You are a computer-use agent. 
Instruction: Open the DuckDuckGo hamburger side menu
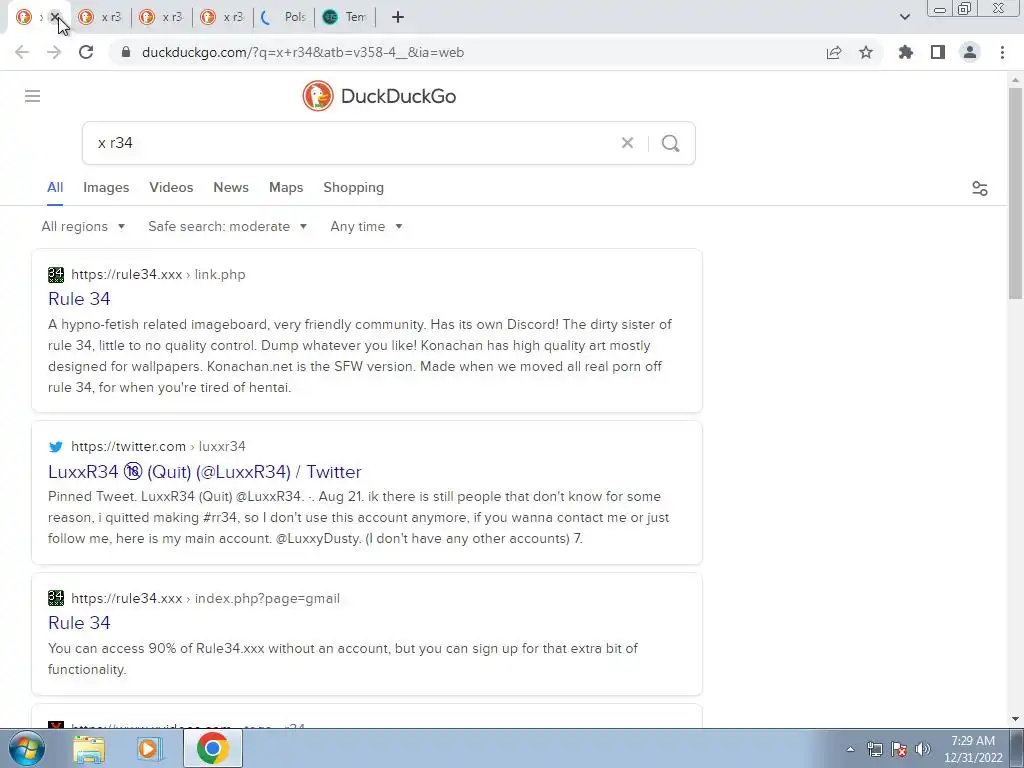(32, 96)
